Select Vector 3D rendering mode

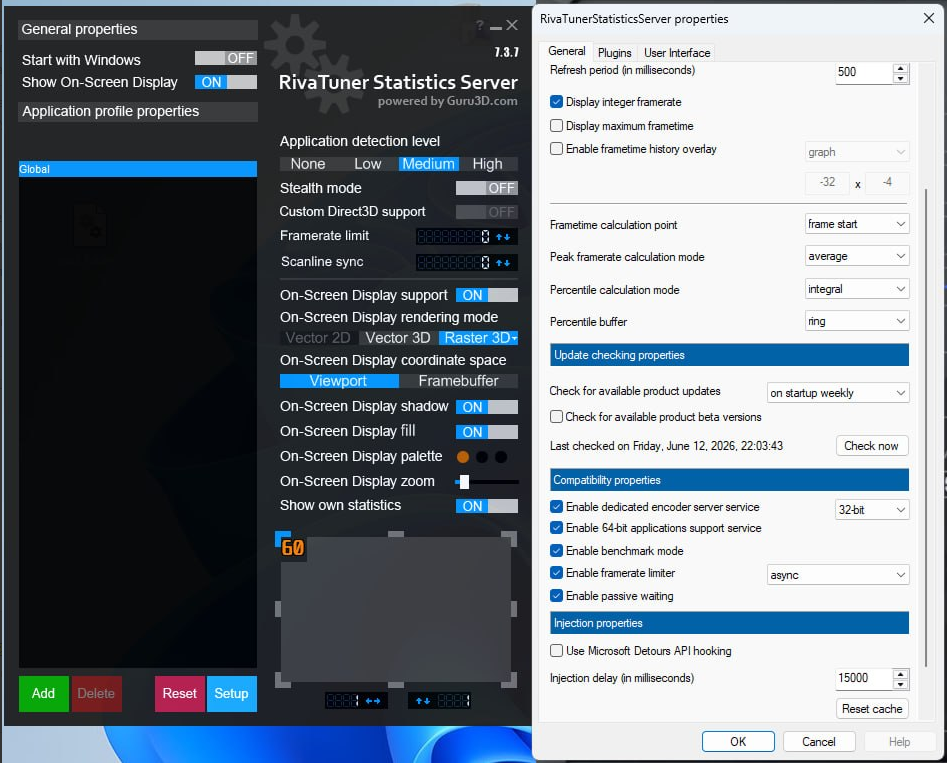[x=398, y=338]
